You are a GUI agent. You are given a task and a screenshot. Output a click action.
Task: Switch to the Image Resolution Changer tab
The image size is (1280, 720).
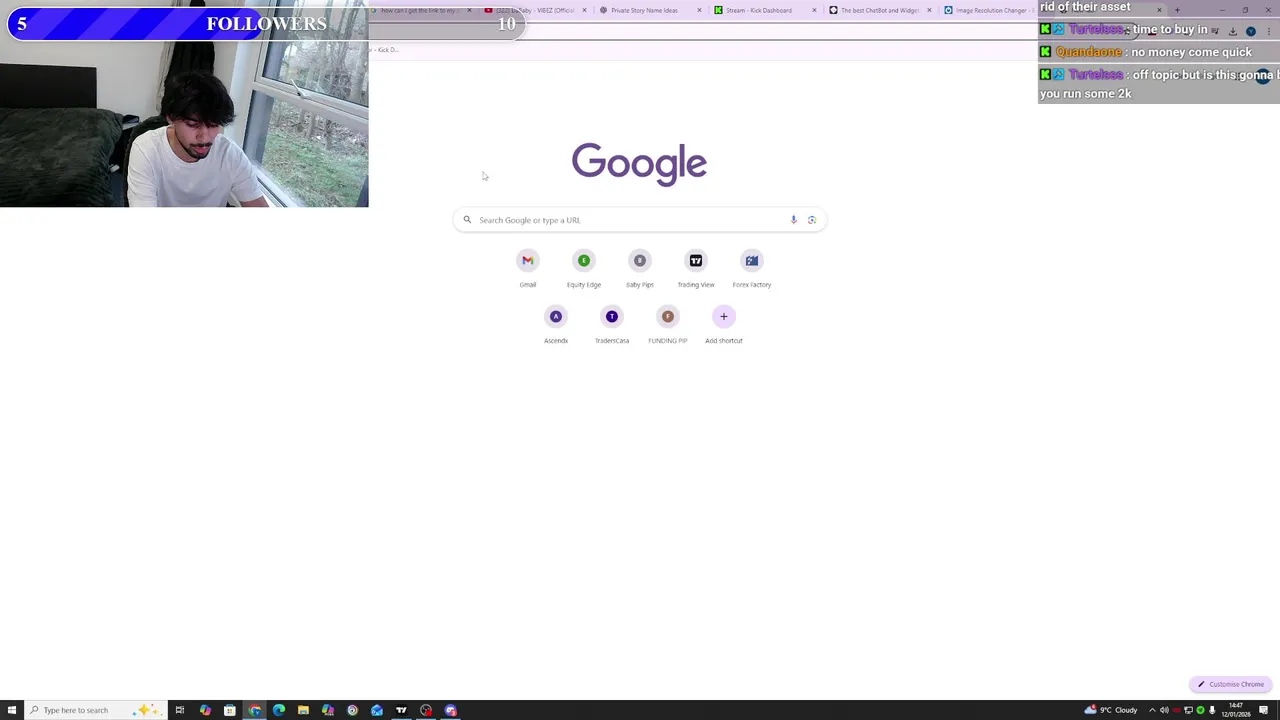tap(990, 10)
